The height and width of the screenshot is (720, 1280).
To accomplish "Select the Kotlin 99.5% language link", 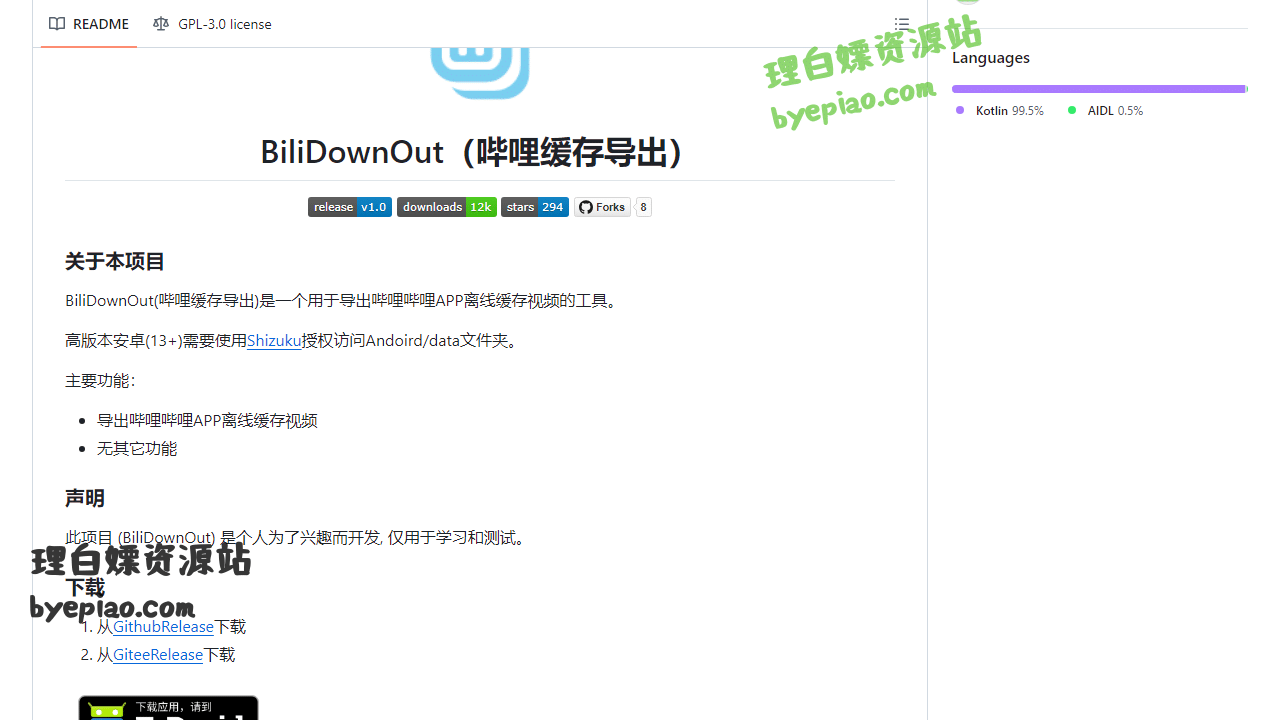I will 999,111.
